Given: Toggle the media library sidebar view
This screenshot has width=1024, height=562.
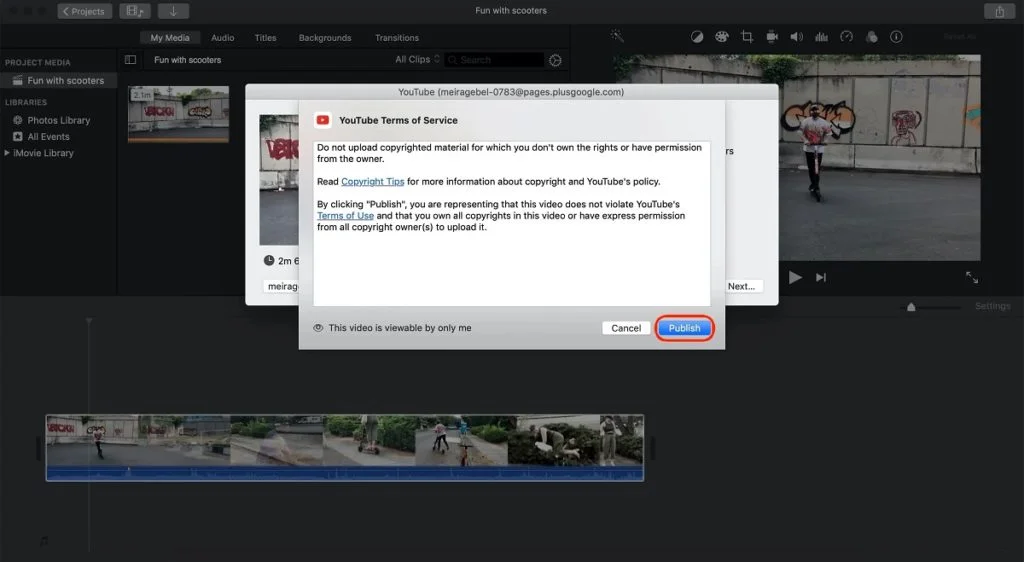Looking at the screenshot, I should (x=130, y=60).
